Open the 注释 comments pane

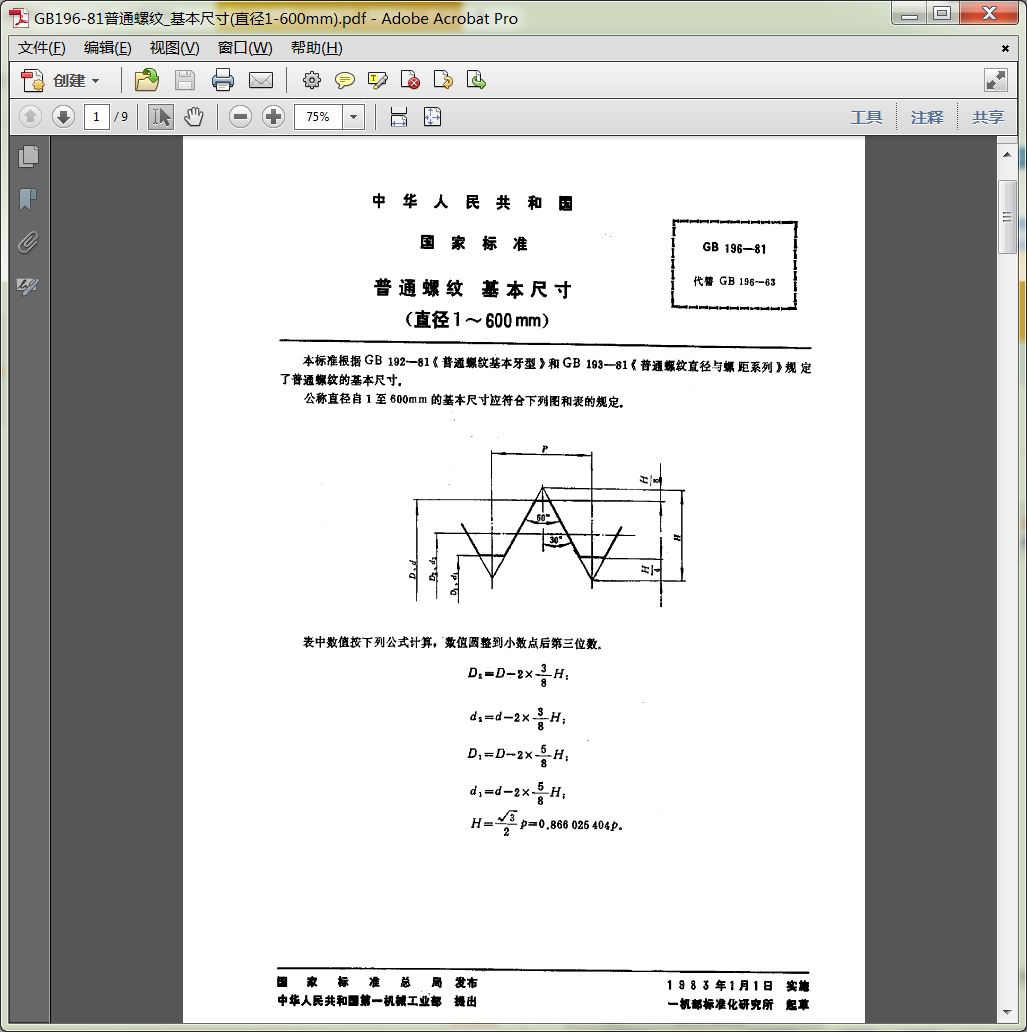(x=927, y=117)
